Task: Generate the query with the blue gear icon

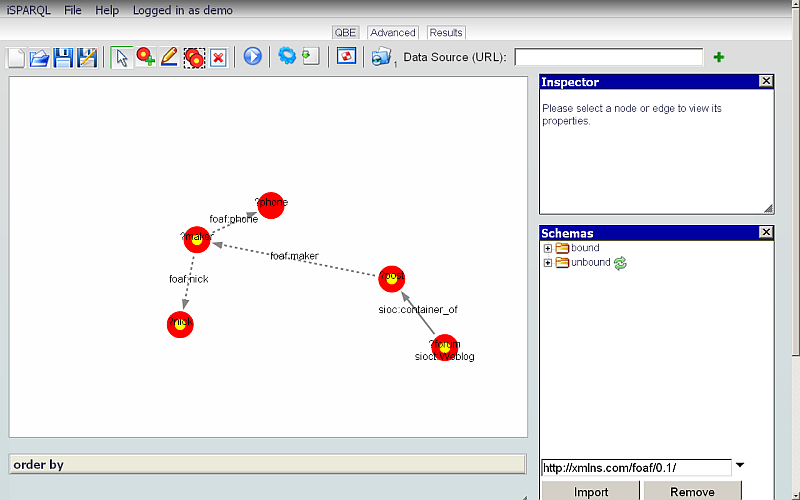Action: pos(287,55)
